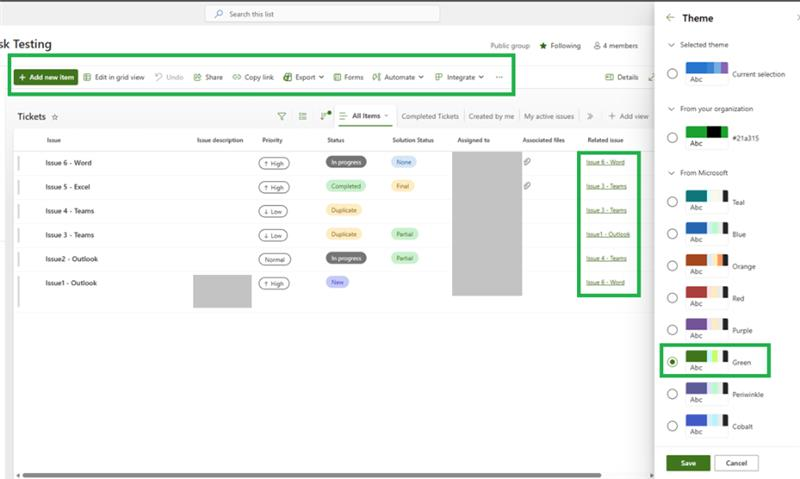800x479 pixels.
Task: Click the Teal theme color swatch
Action: (707, 201)
